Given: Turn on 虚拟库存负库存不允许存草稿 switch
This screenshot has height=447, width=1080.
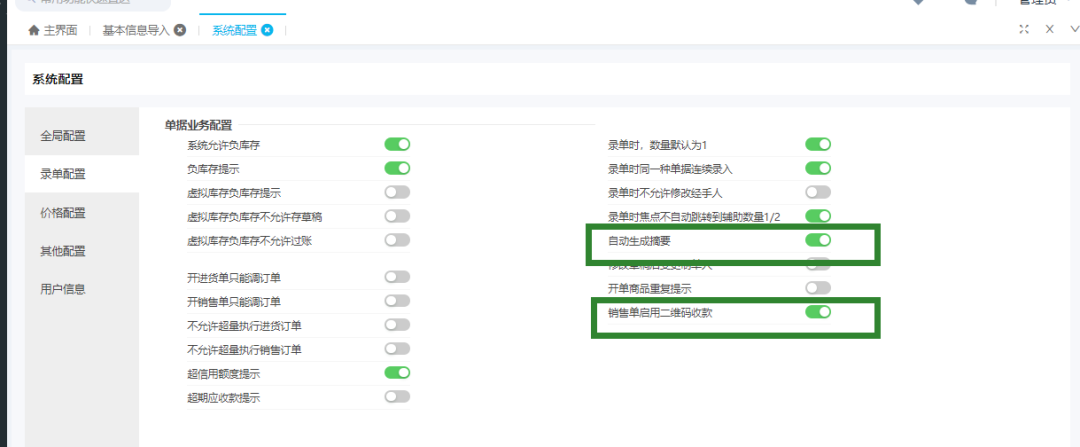Looking at the screenshot, I should click(x=397, y=216).
